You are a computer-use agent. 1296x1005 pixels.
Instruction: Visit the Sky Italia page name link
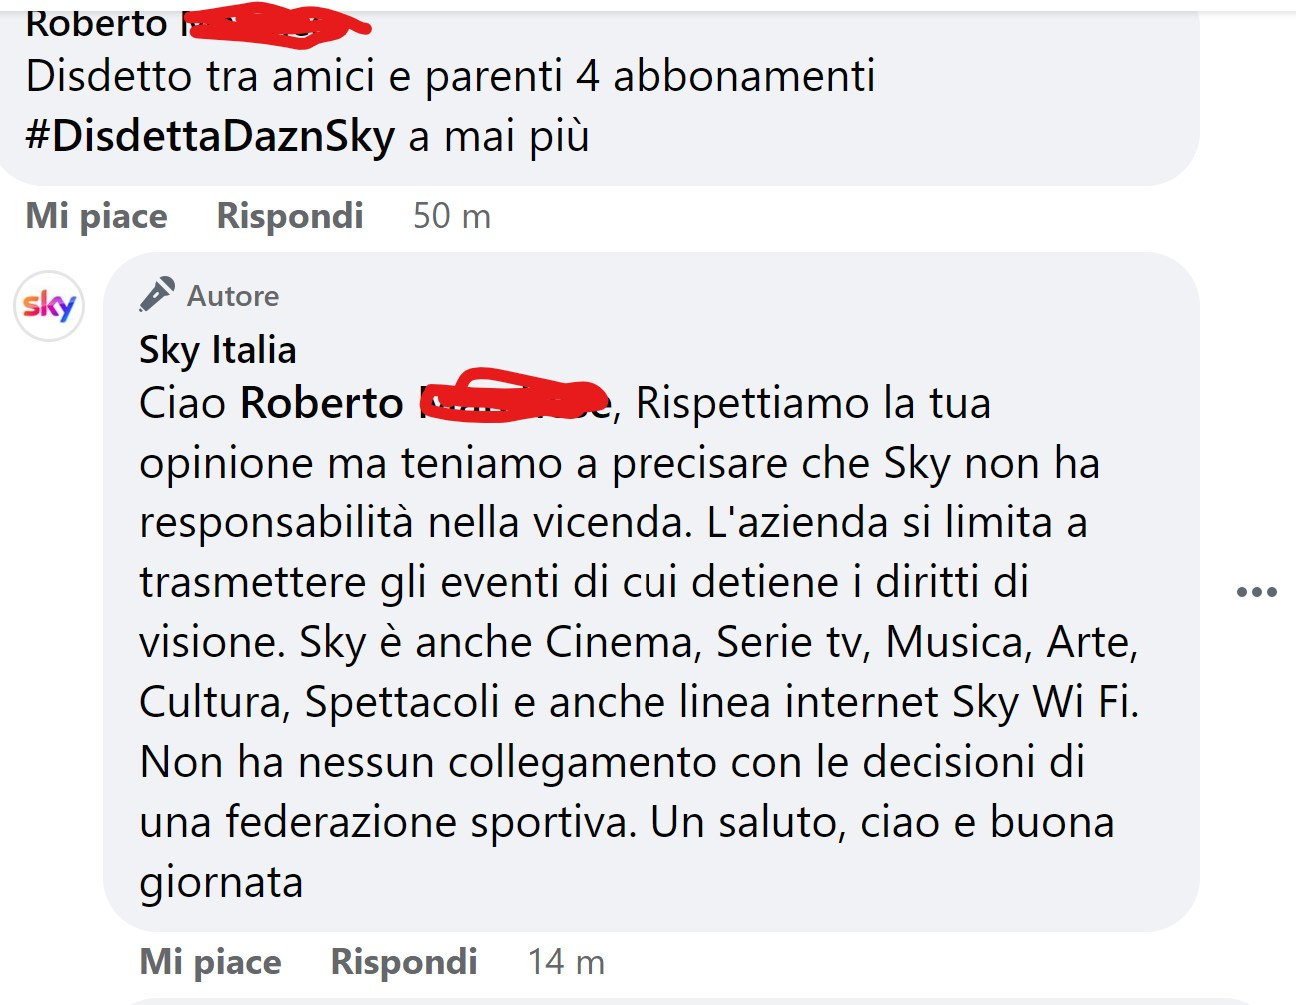point(218,350)
